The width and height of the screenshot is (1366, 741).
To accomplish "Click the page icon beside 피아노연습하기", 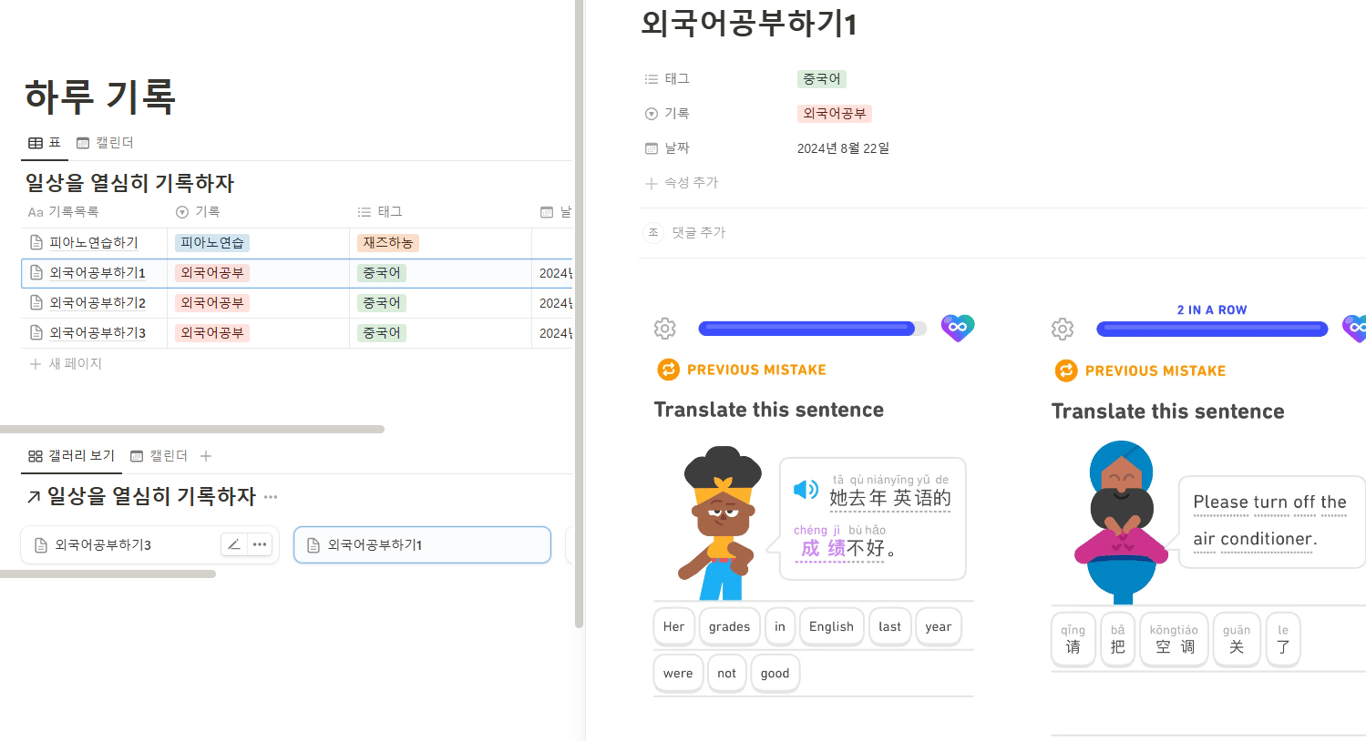I will tap(34, 242).
